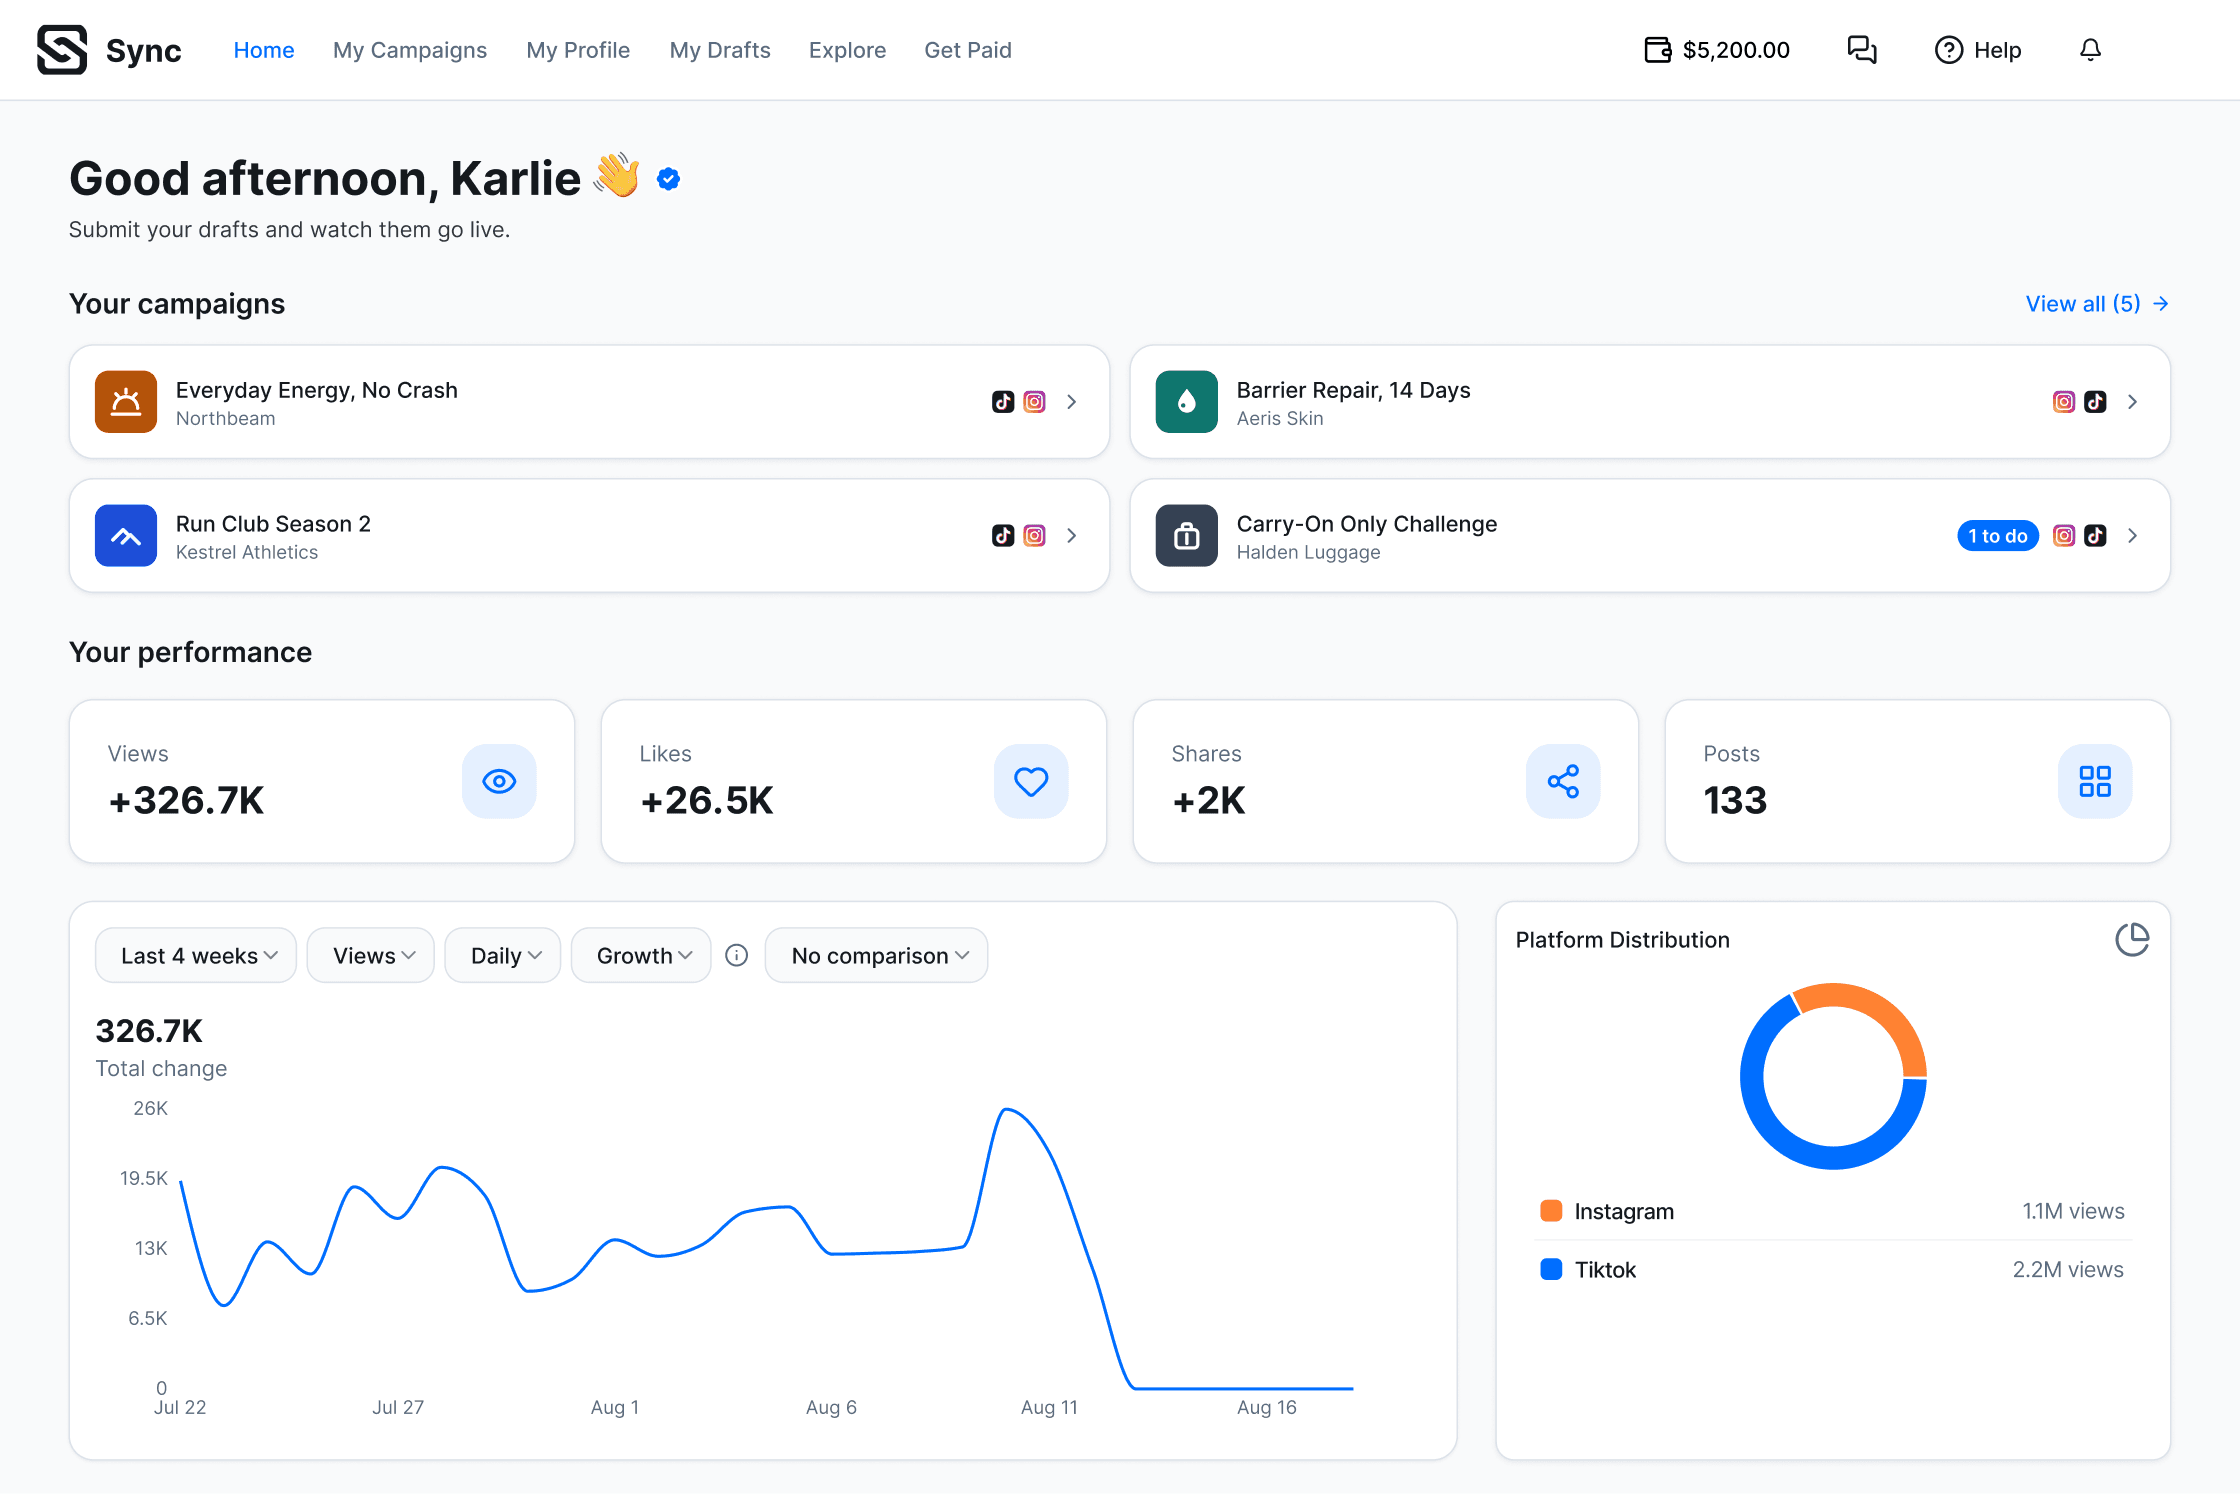Open the Get Paid menu item
This screenshot has height=1494, width=2240.
click(x=968, y=50)
